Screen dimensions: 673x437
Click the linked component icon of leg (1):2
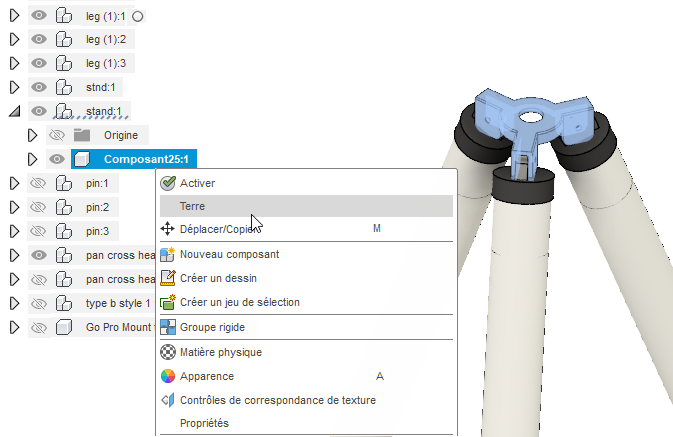pyautogui.click(x=64, y=39)
